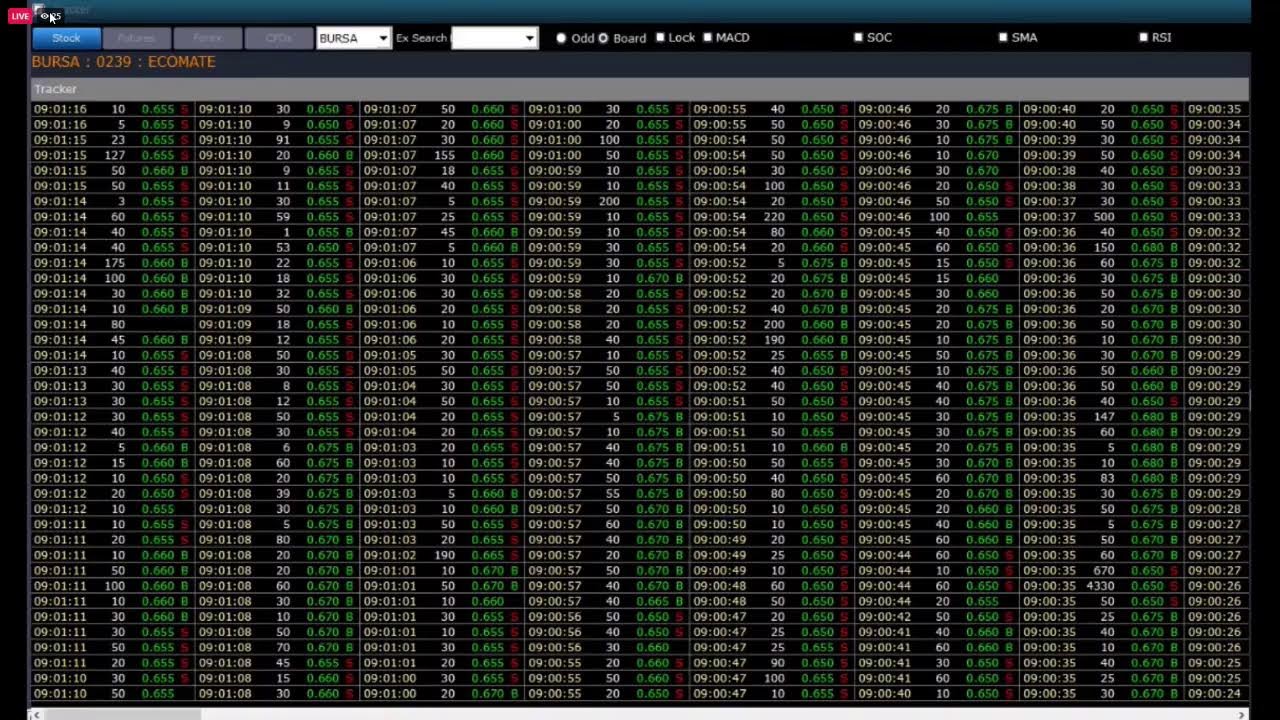Click the trade volume 500 cell

(1104, 217)
